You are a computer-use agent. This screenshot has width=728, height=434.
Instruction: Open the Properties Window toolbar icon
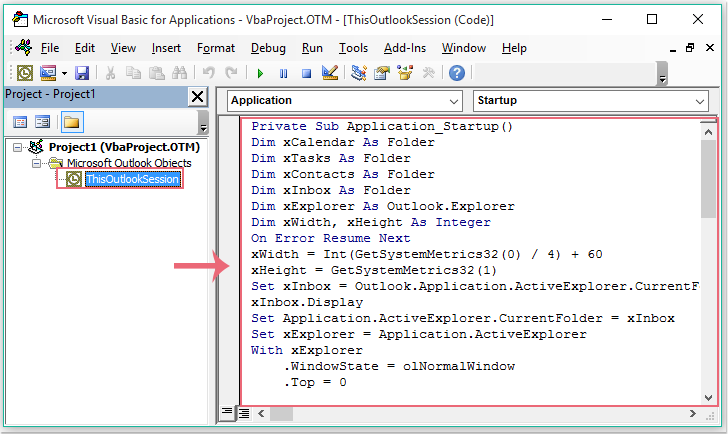click(381, 73)
